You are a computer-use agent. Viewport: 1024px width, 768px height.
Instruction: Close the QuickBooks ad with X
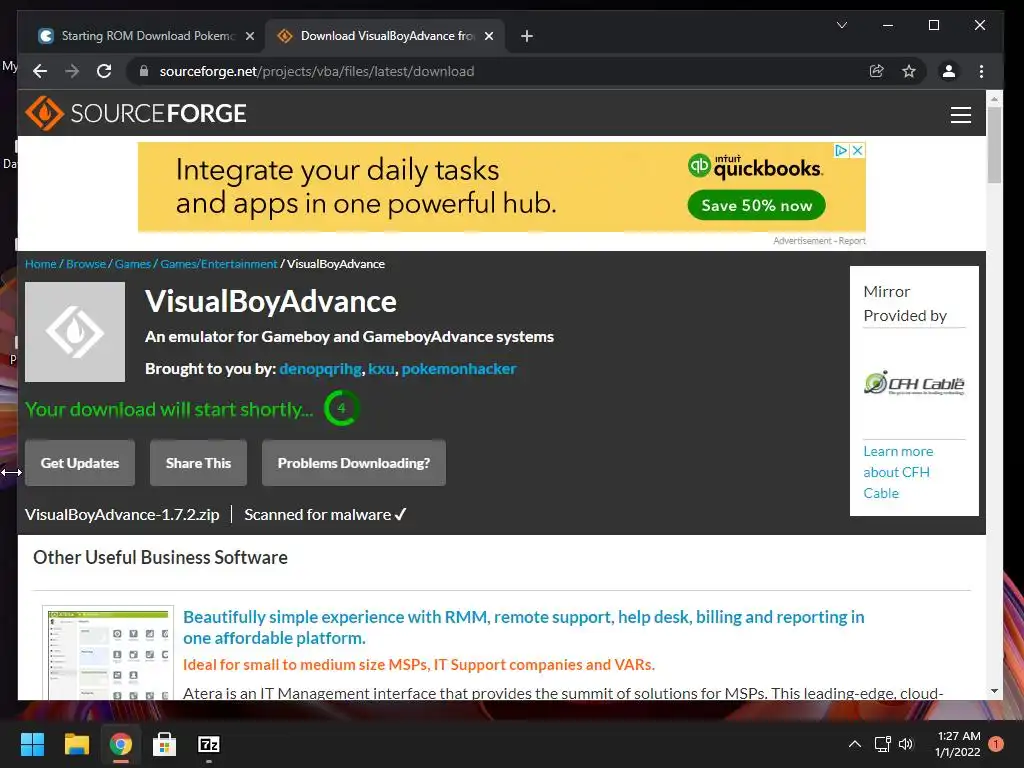click(858, 150)
